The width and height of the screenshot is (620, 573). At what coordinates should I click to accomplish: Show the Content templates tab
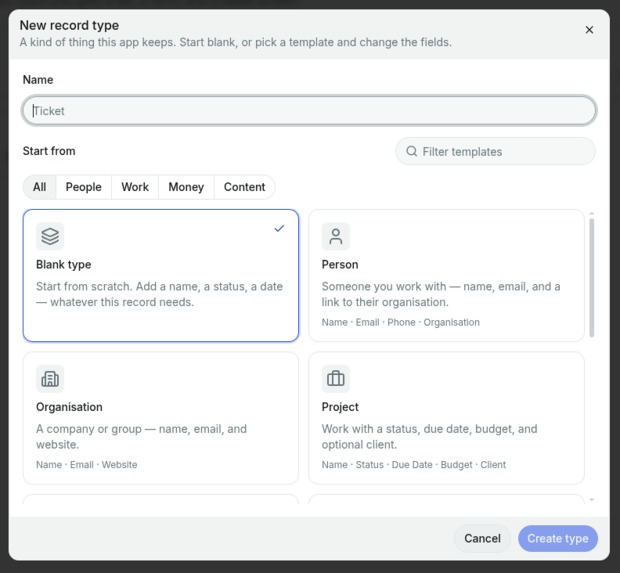244,187
